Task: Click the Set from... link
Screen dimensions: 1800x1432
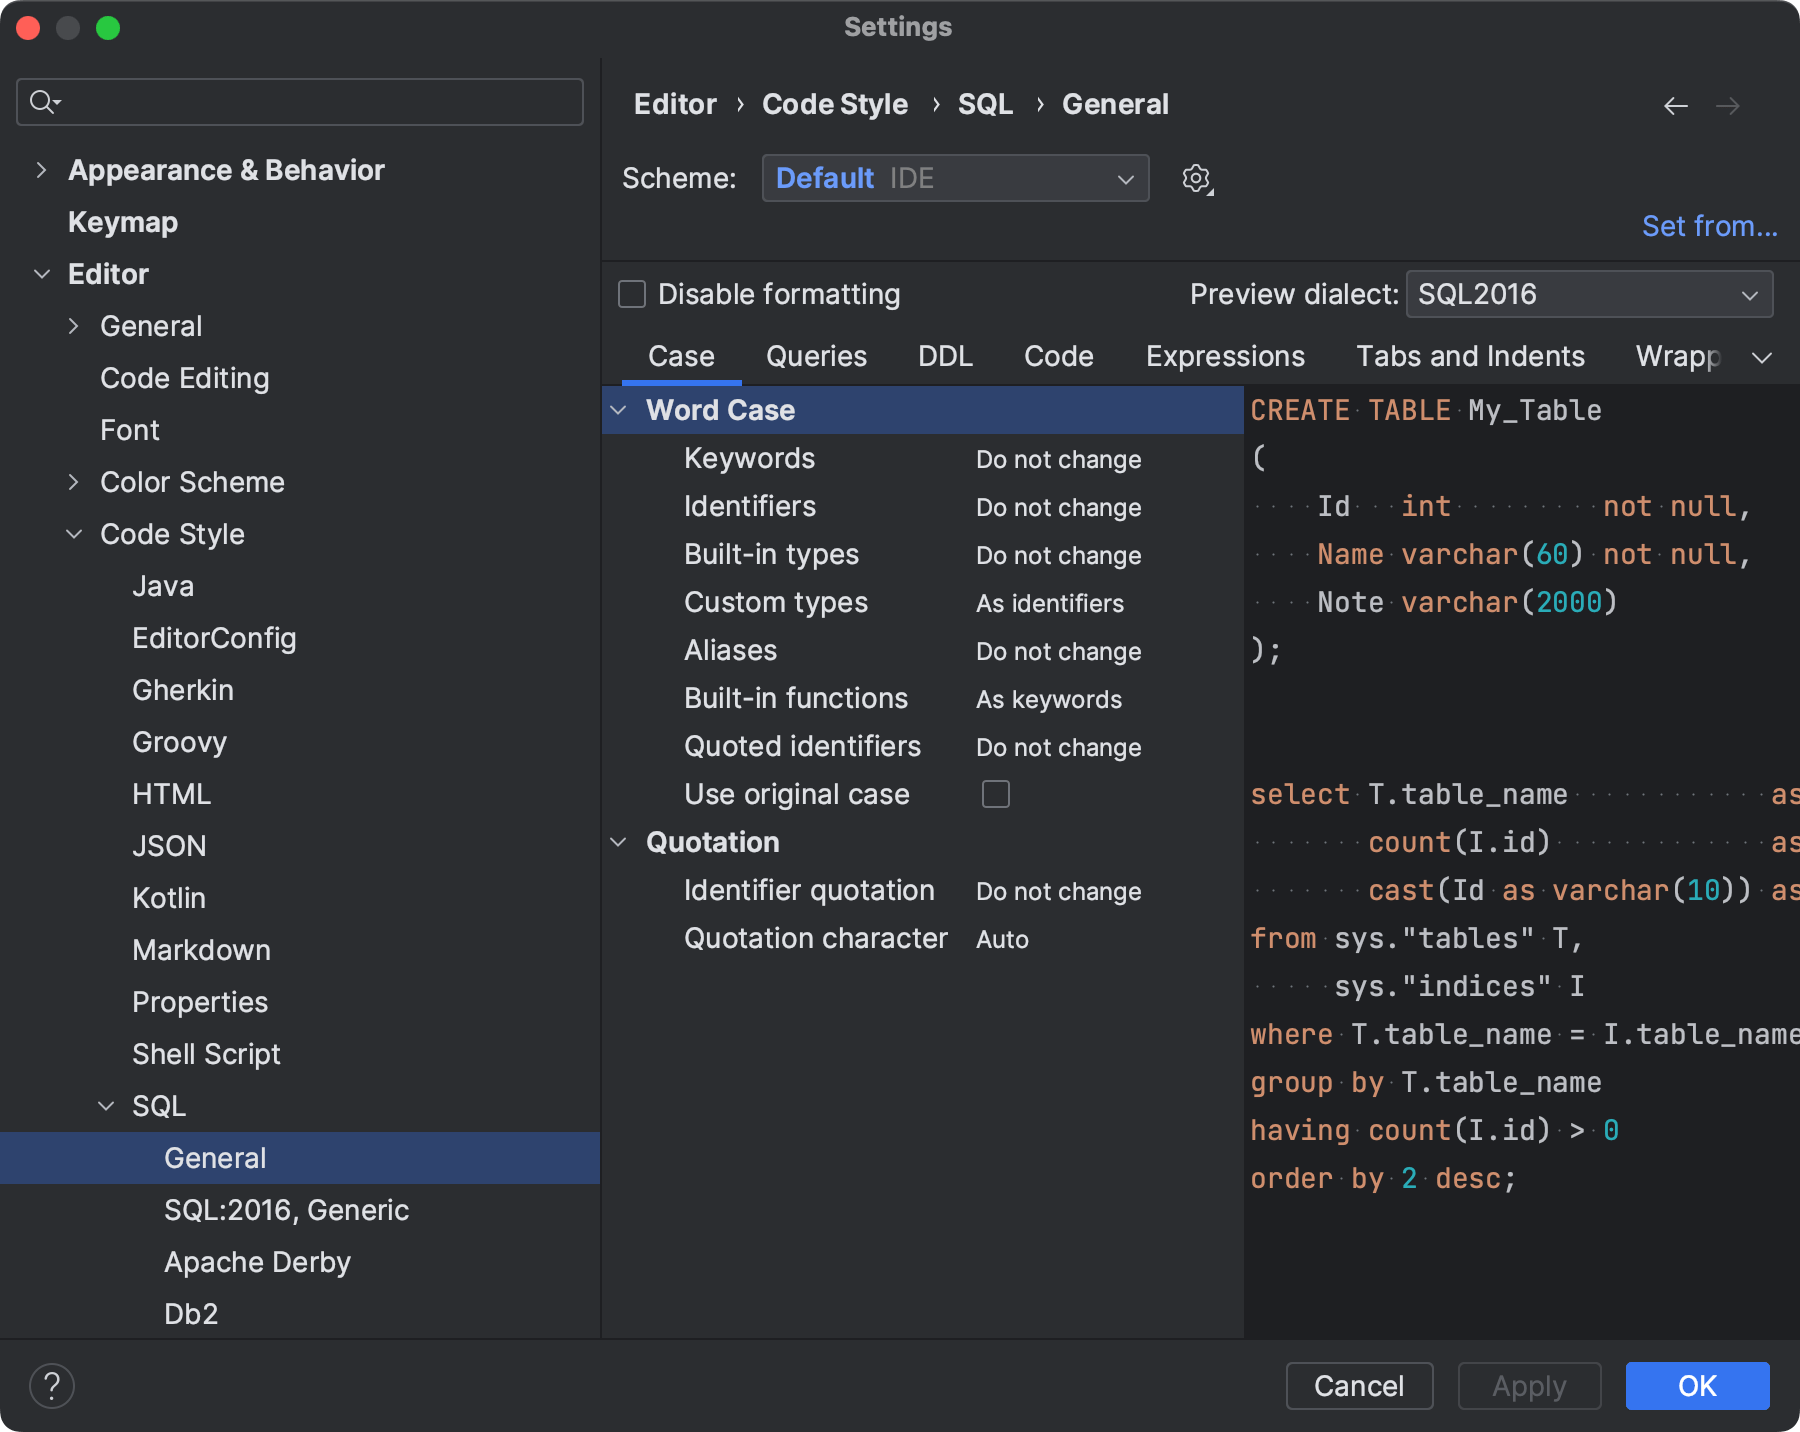Action: 1709,226
